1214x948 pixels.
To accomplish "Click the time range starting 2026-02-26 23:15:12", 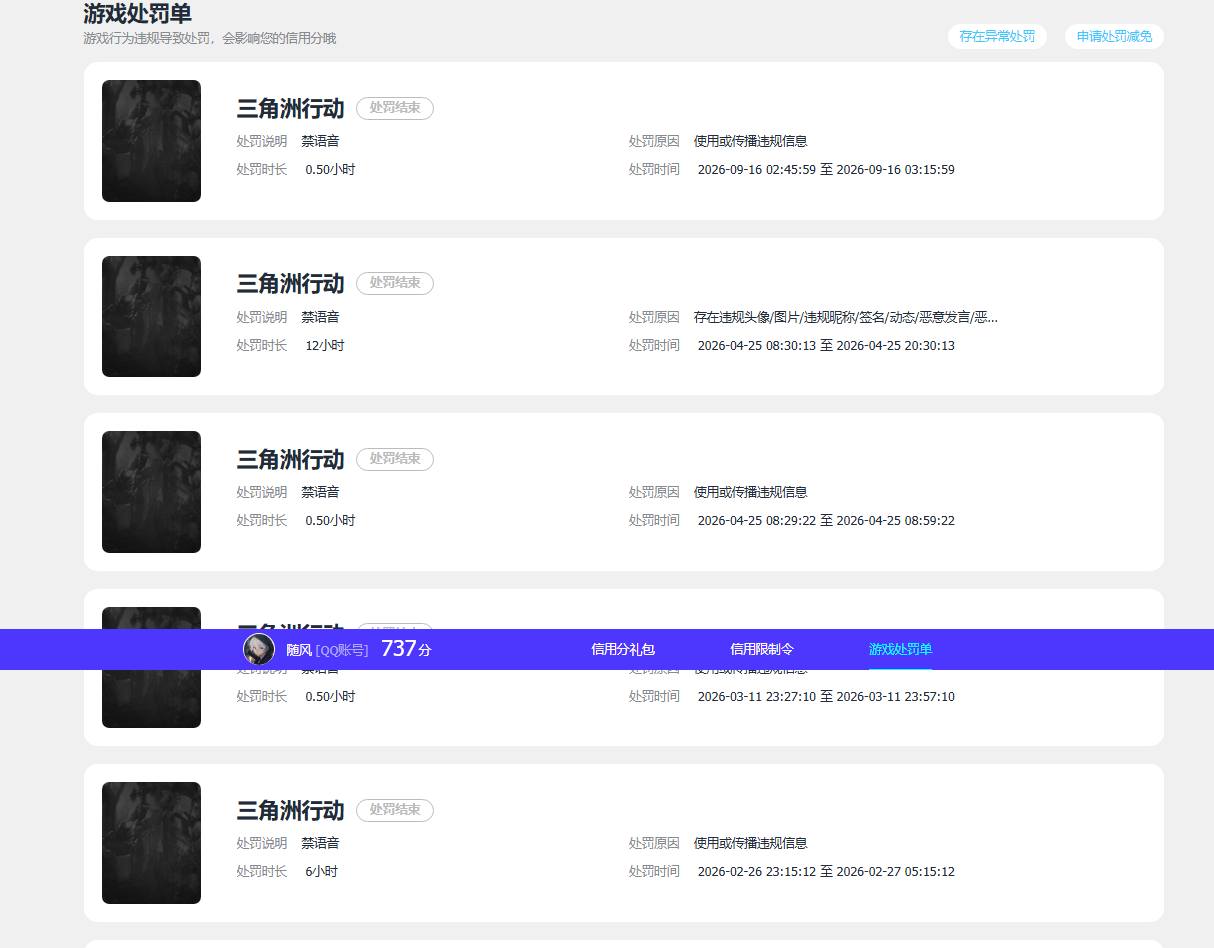I will 826,872.
